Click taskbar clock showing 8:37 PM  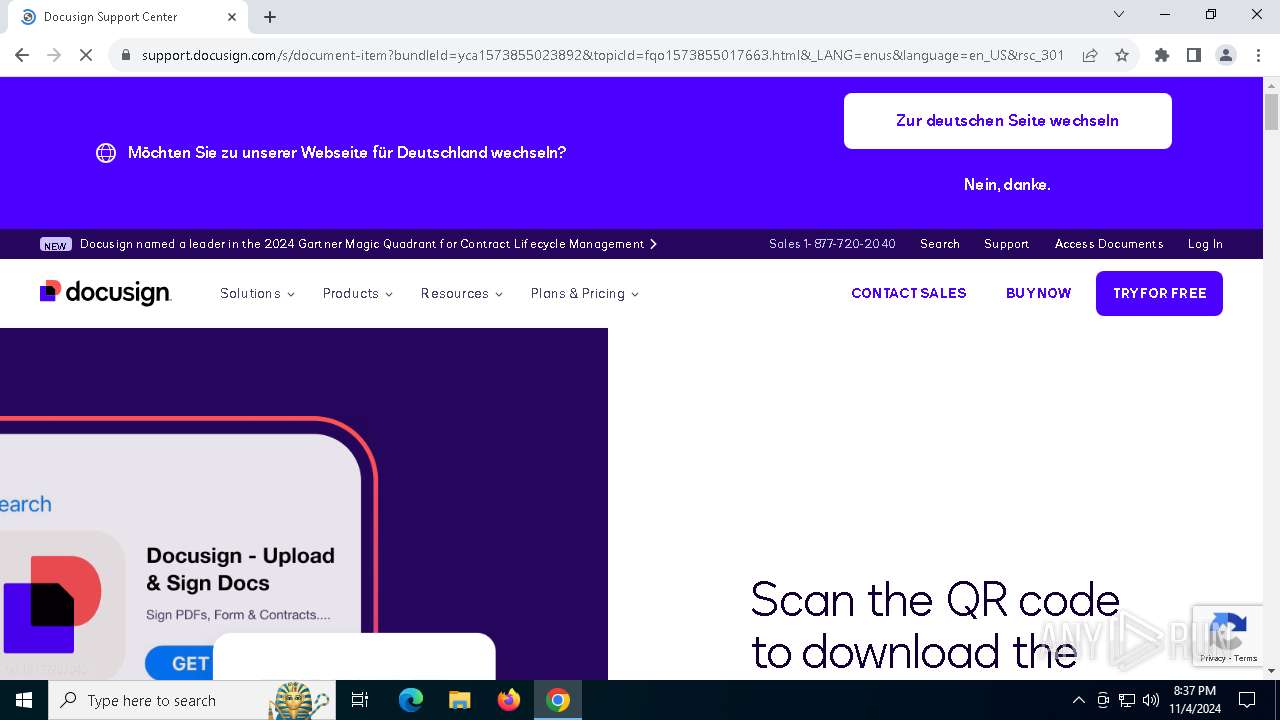[x=1195, y=700]
